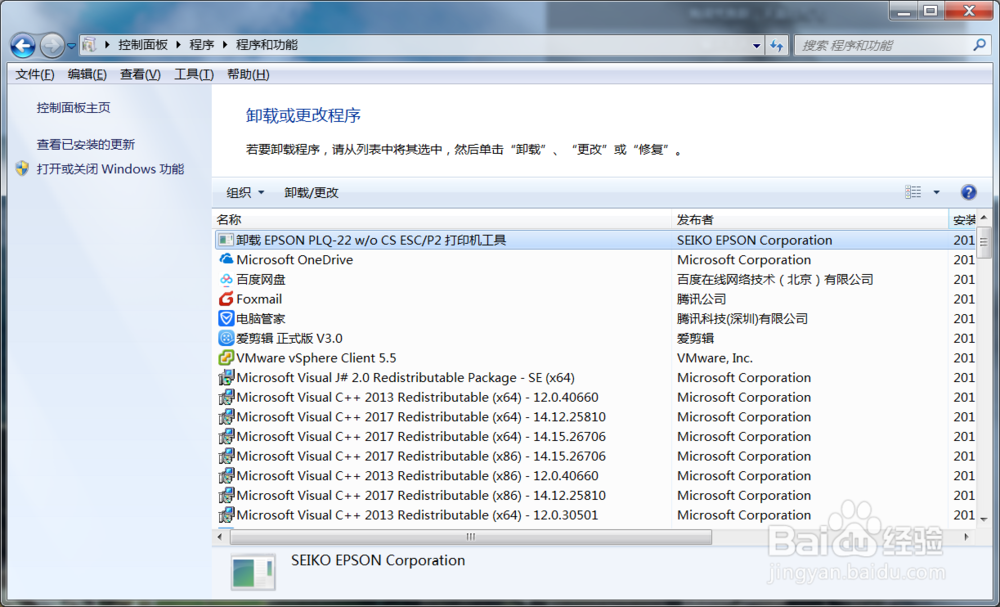Expand the arrow after 控制面板 breadcrumb
Viewport: 1000px width, 607px height.
[179, 45]
